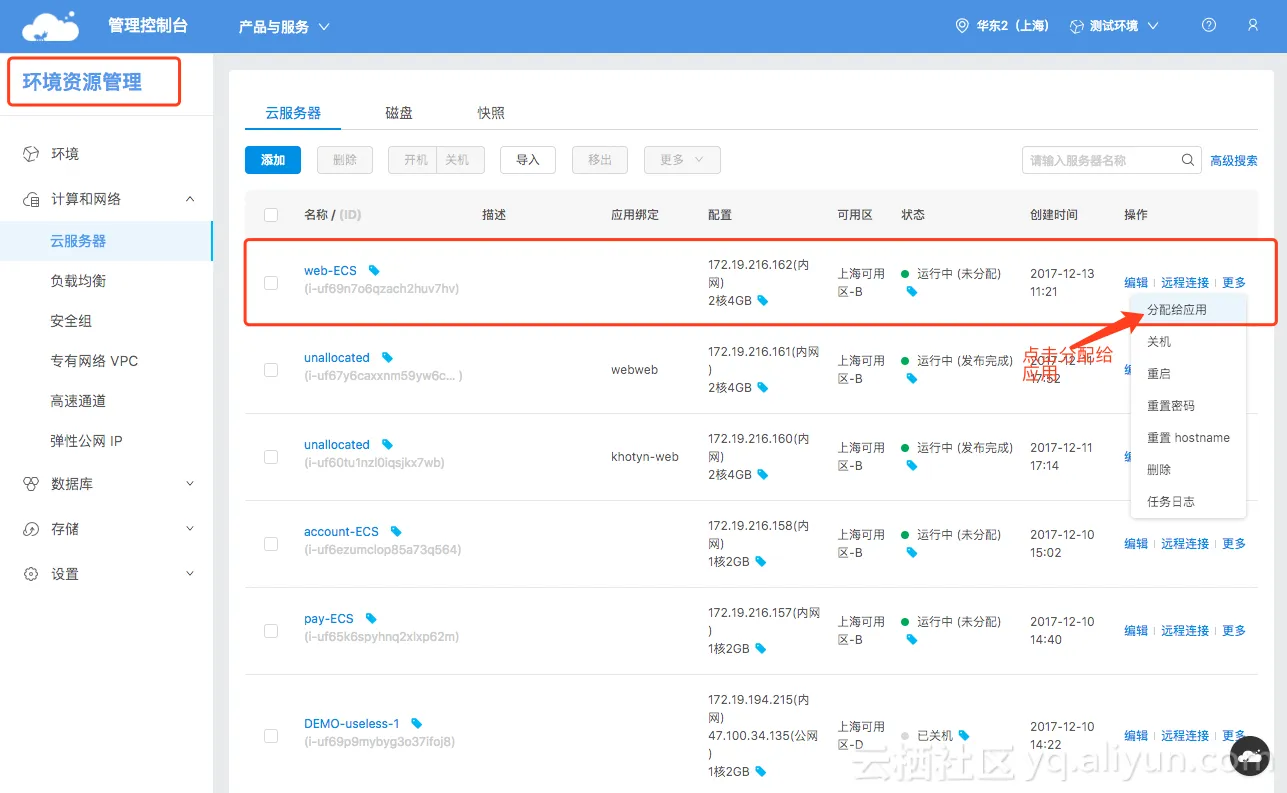Click the tag icon beside the webweb row's unallocated name
Viewport: 1287px width, 793px height.
[x=387, y=358]
